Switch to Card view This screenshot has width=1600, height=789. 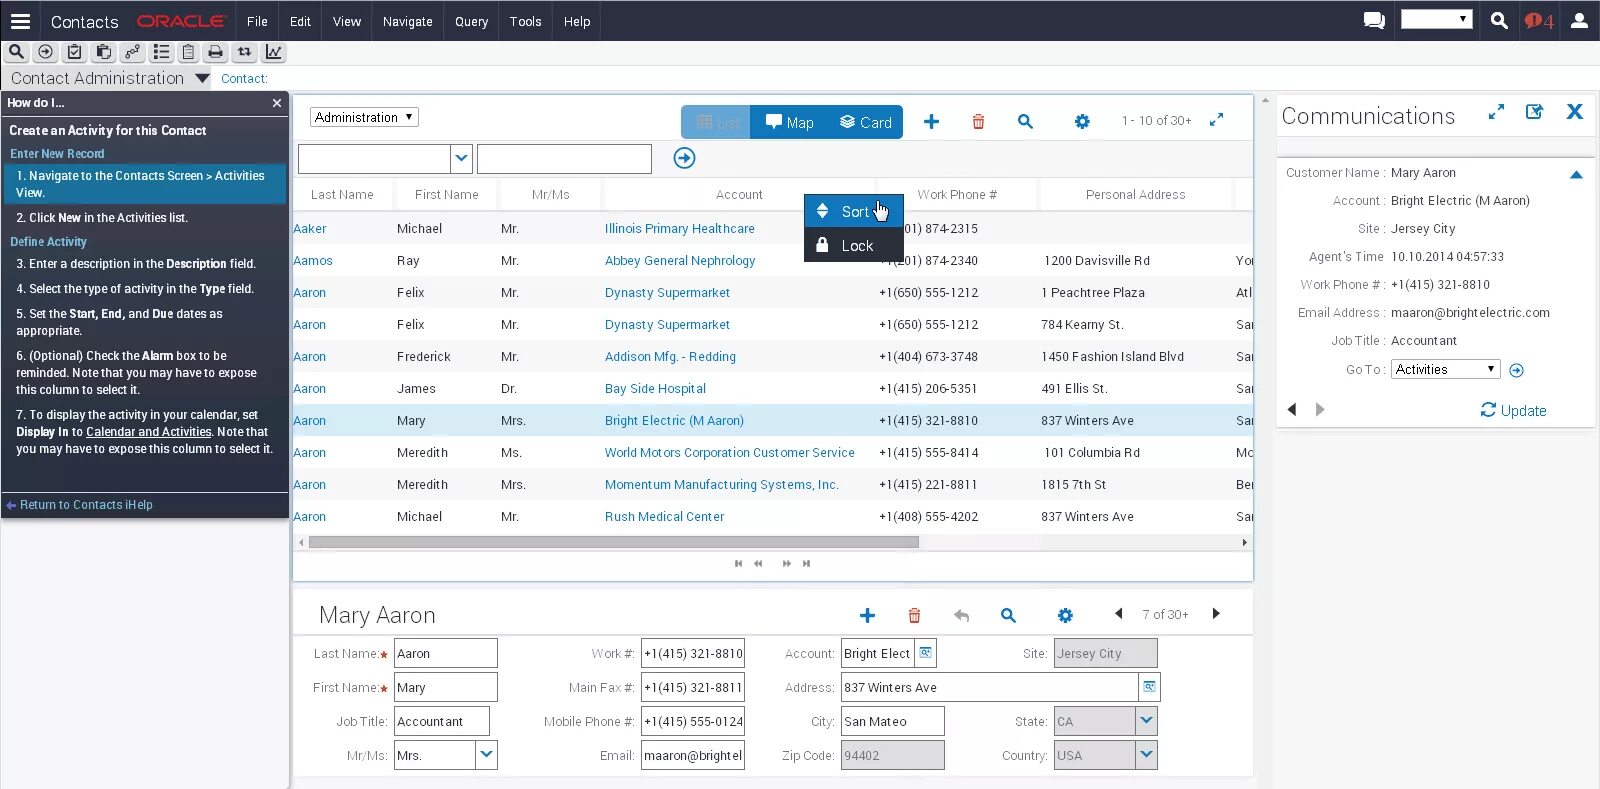[x=865, y=122]
